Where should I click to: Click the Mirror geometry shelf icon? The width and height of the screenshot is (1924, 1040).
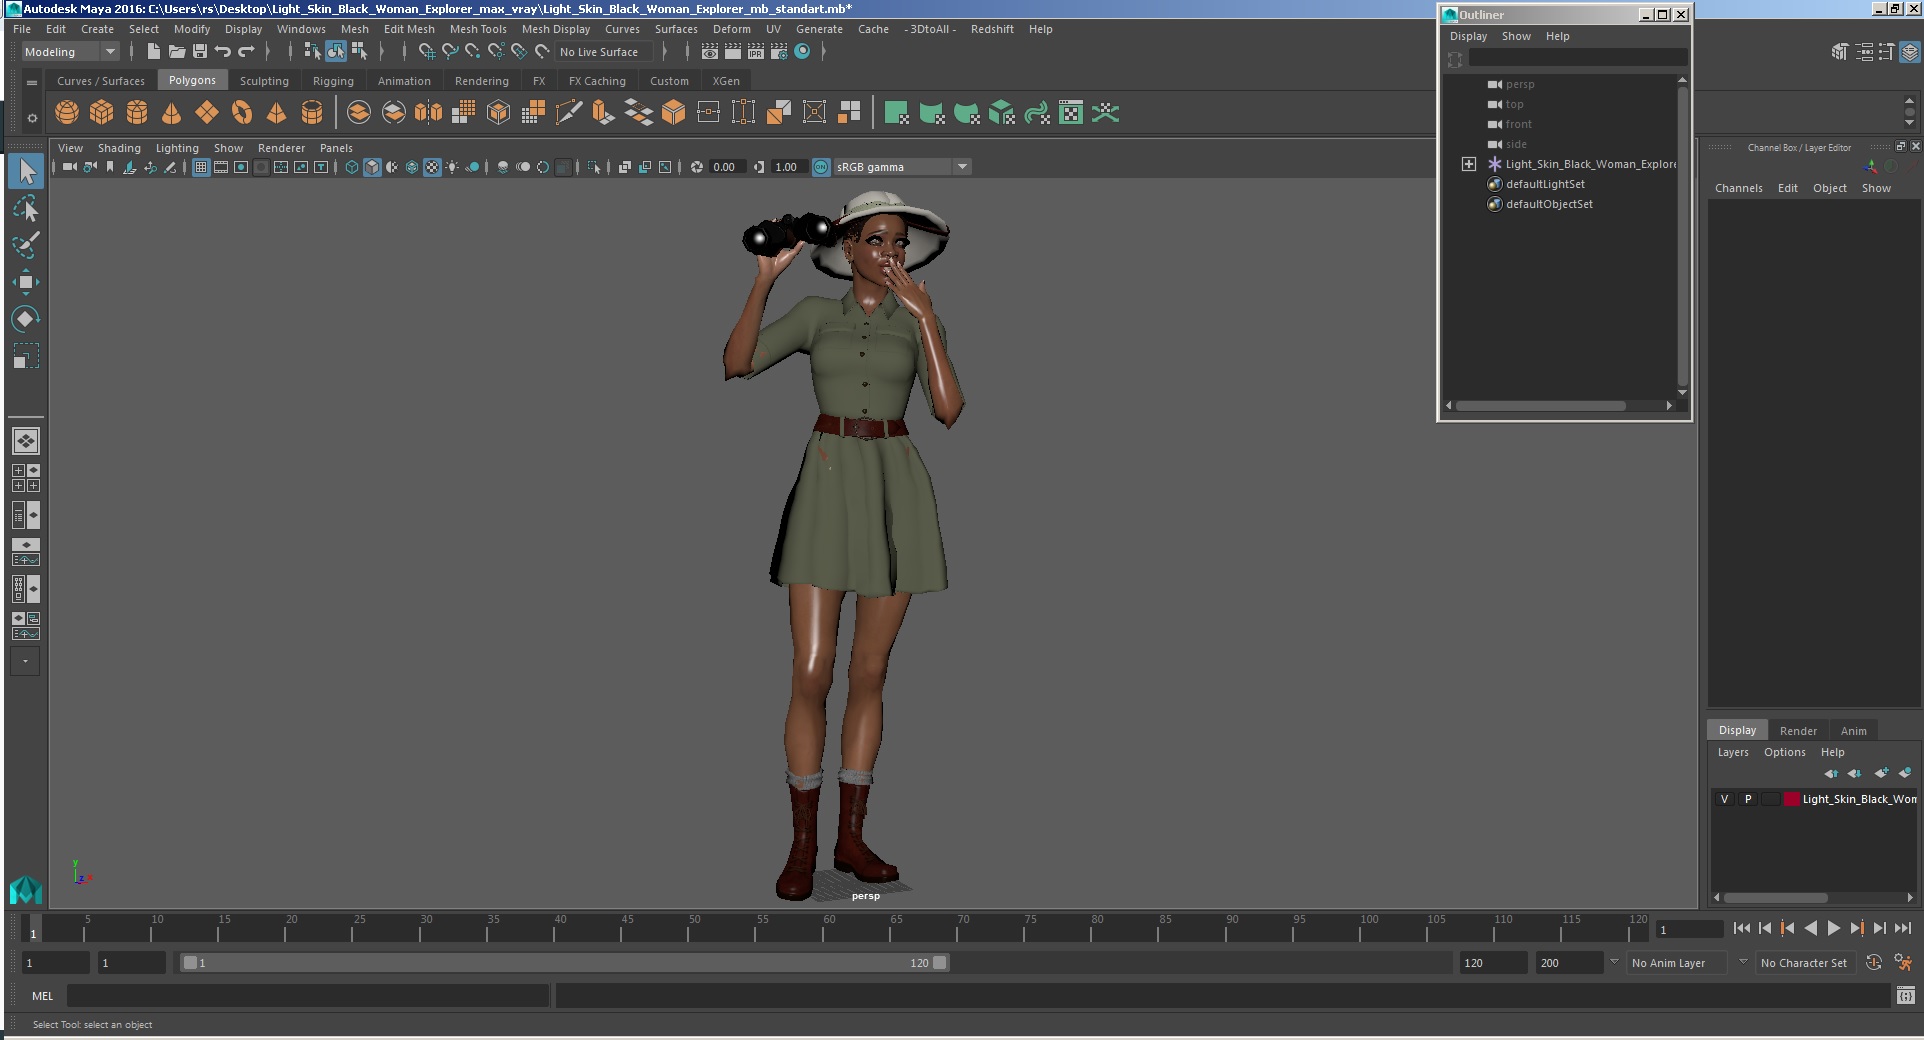point(429,113)
